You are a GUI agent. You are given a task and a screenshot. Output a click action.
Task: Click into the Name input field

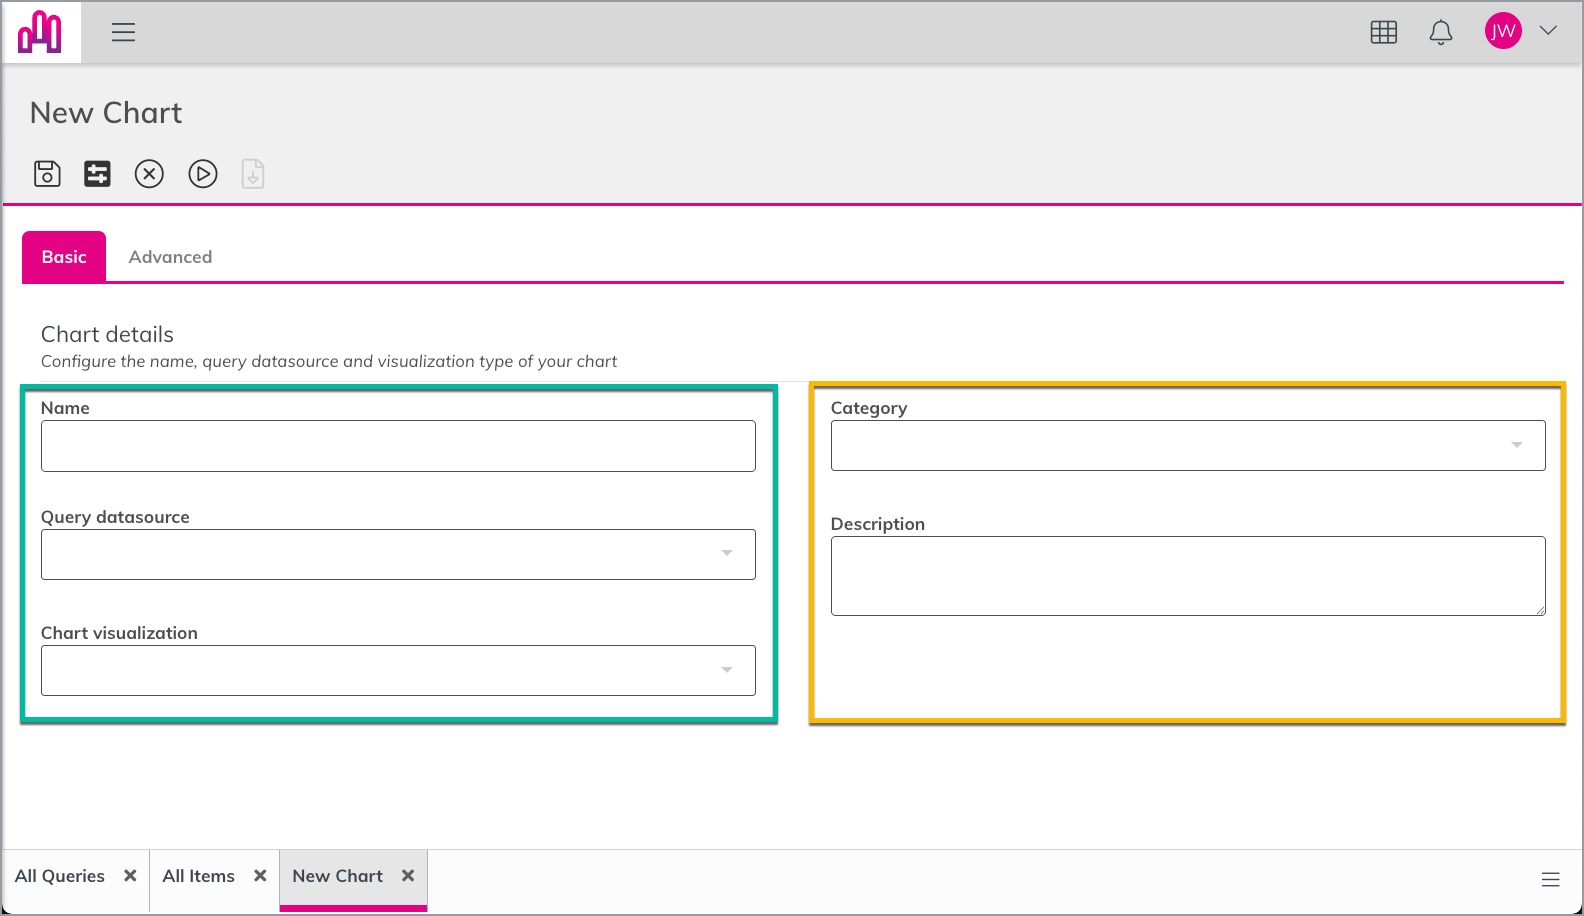[x=398, y=446]
